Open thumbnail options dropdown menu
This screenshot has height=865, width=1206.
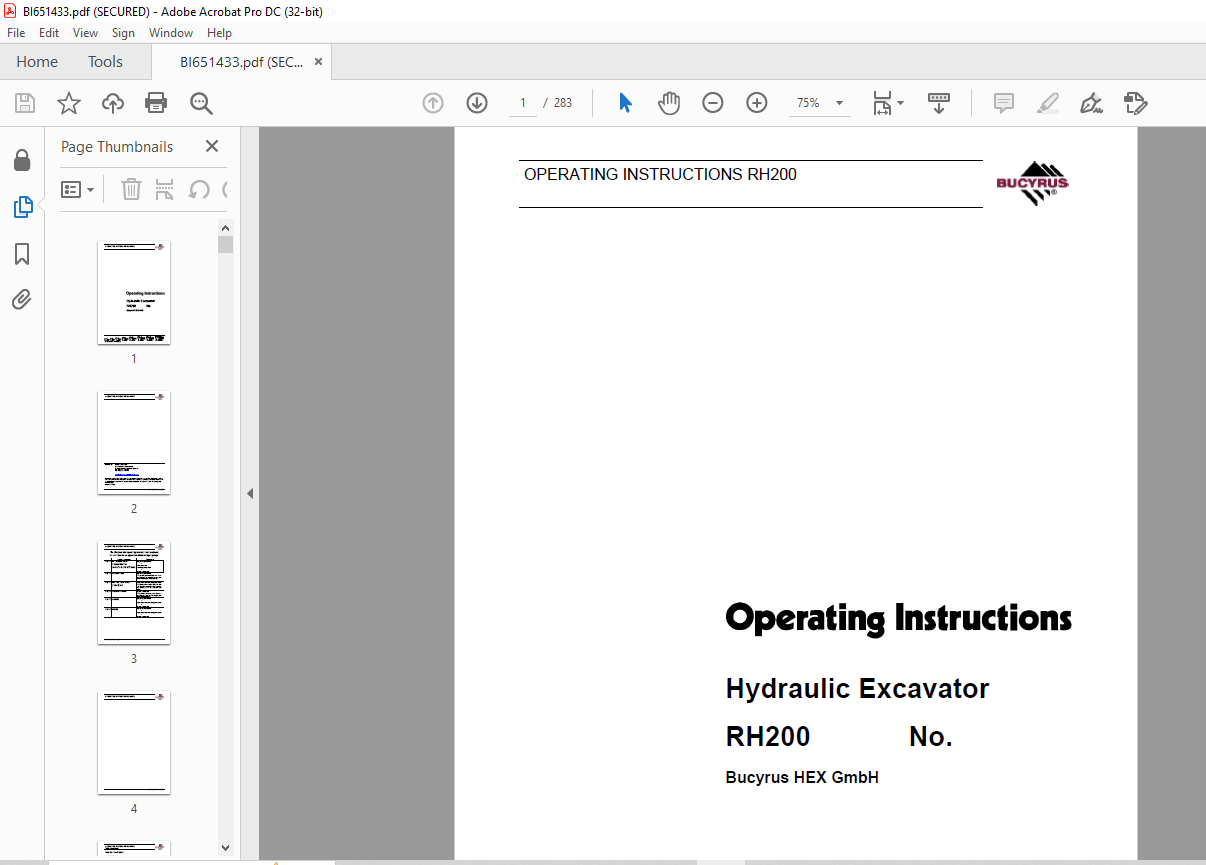click(x=77, y=189)
